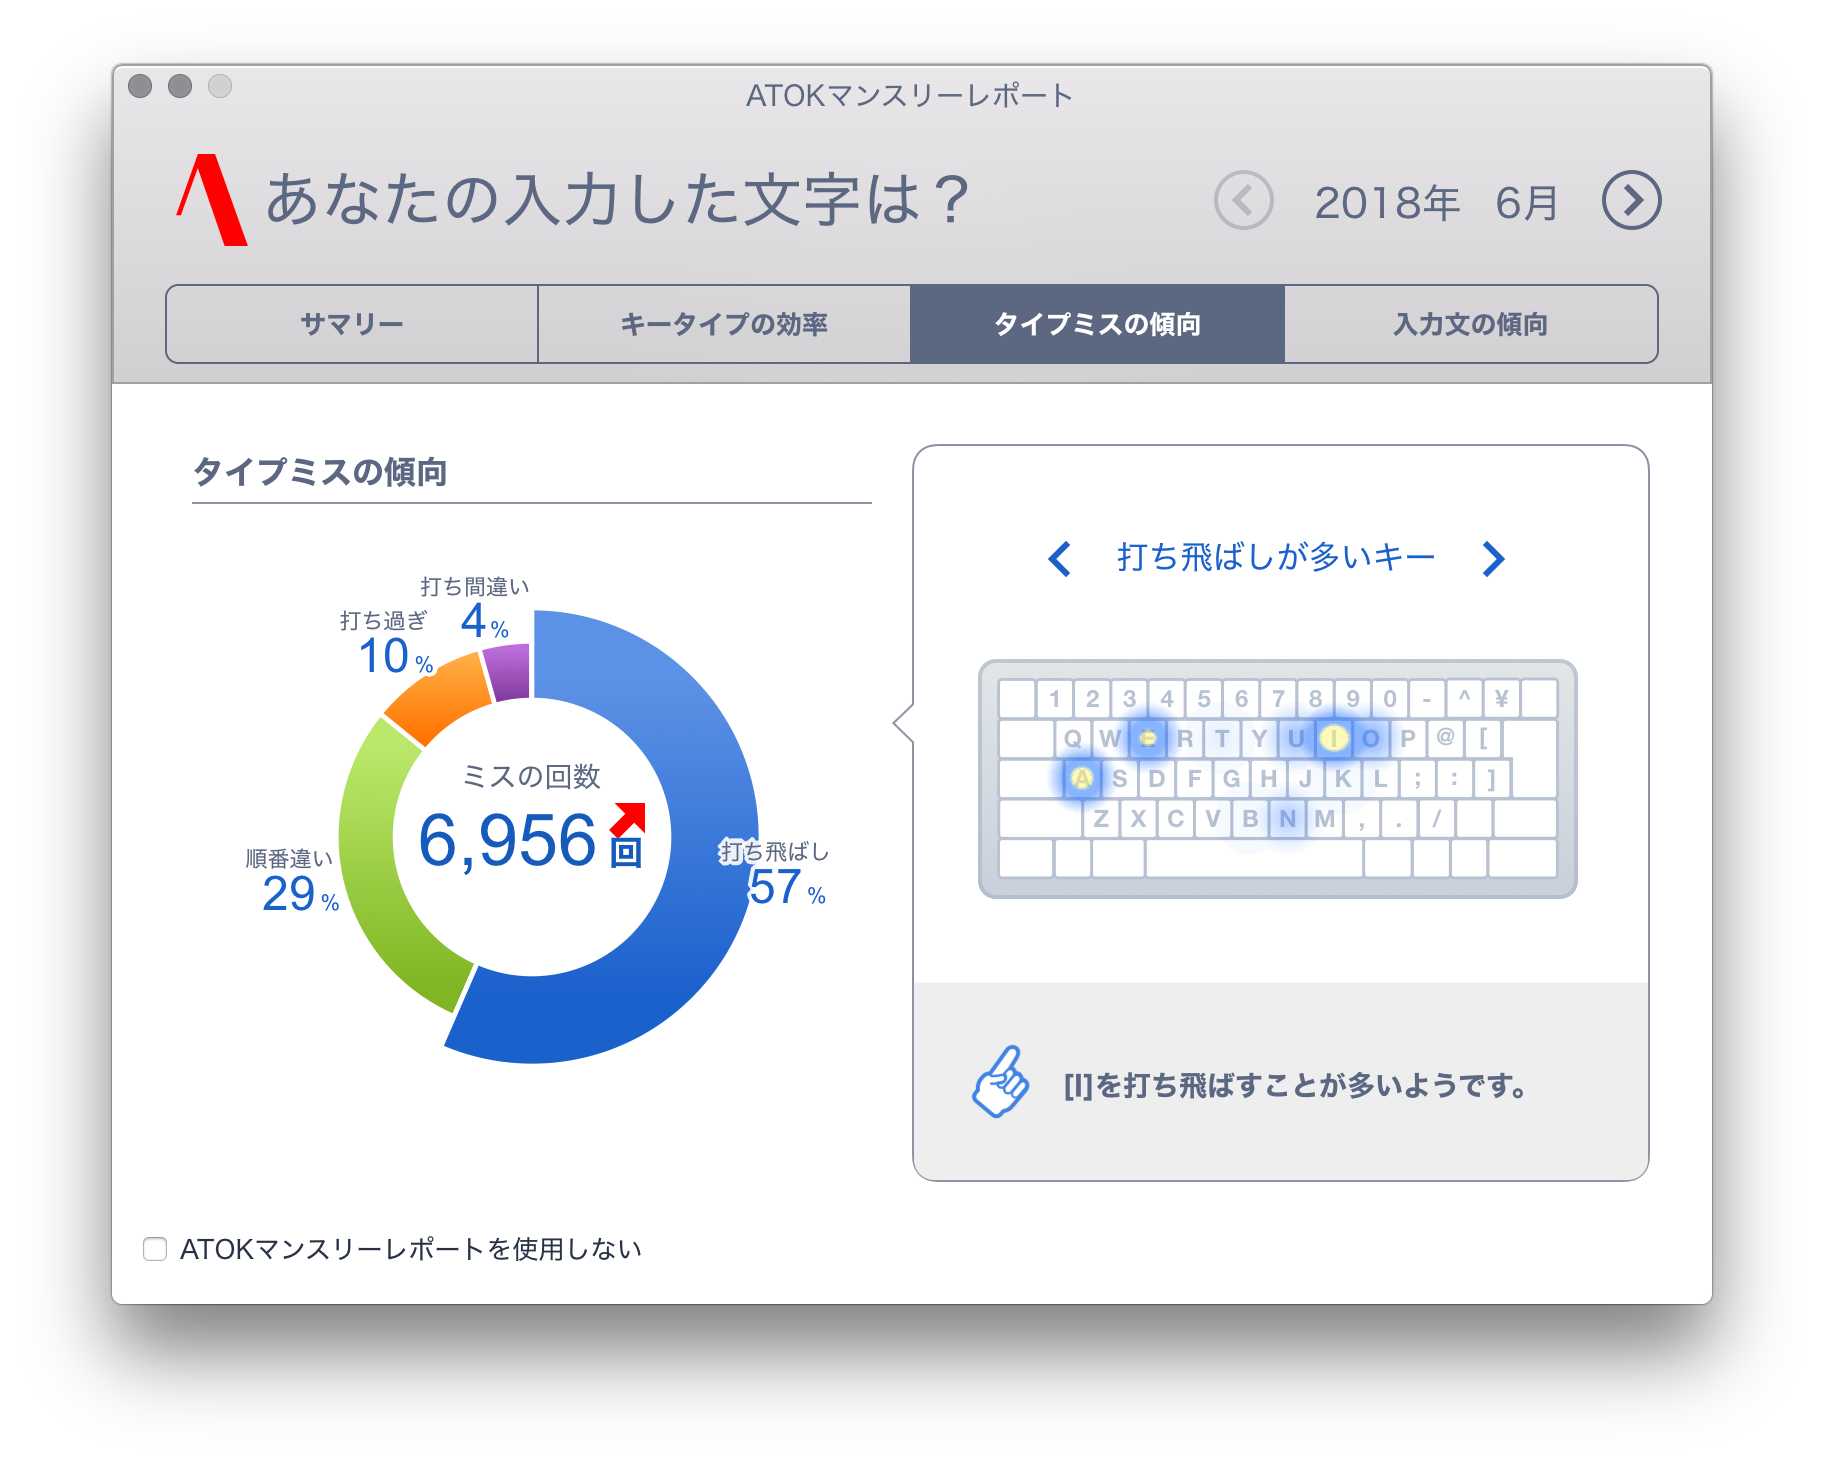Click the 10% 打ち過ぎ label
1824x1464 pixels.
(x=386, y=644)
